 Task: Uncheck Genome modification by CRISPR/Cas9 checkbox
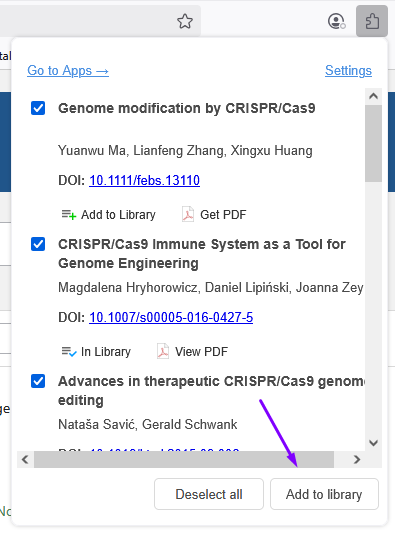(38, 108)
